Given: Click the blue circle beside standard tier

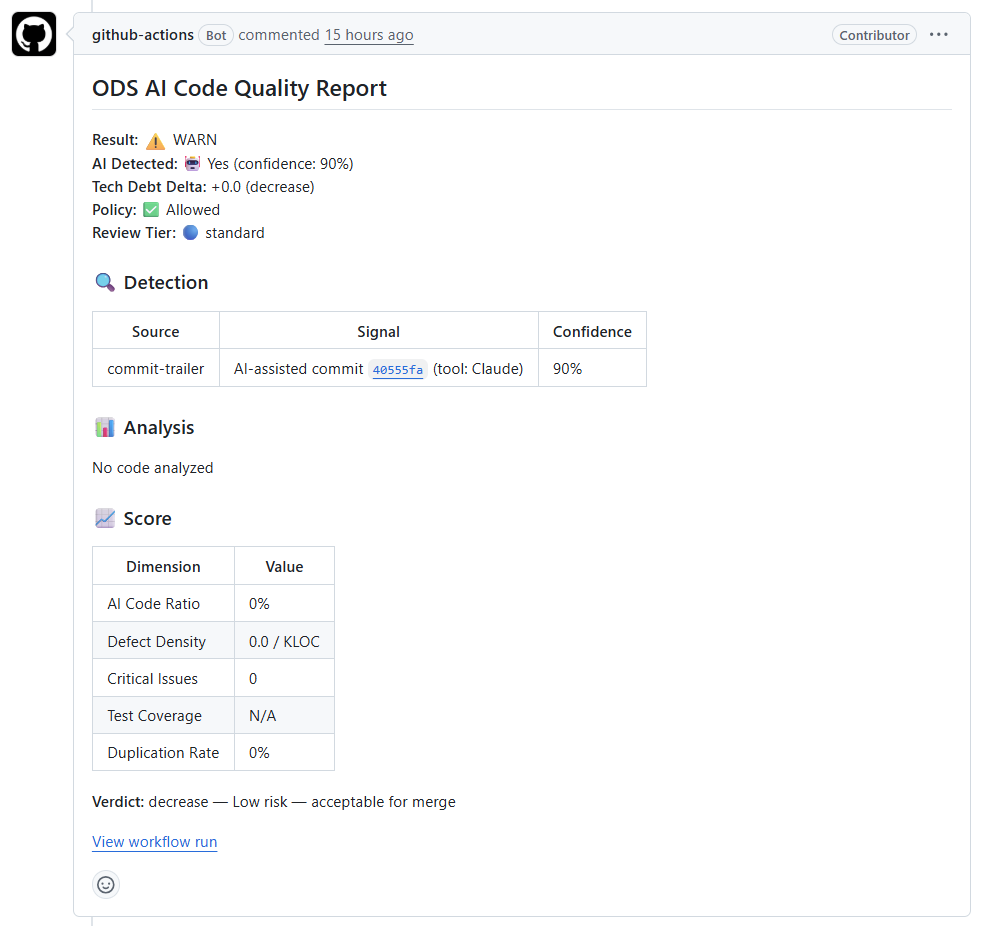Looking at the screenshot, I should pos(190,233).
